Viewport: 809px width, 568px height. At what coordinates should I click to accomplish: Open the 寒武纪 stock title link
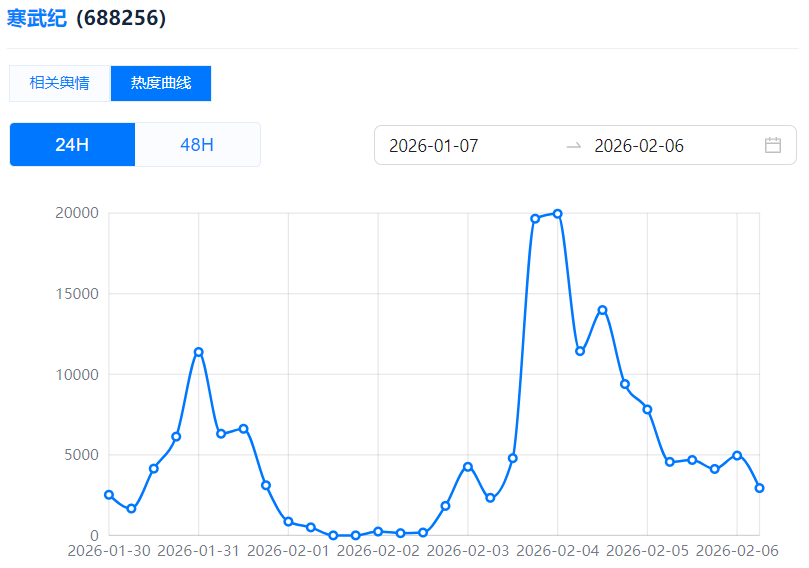pos(36,18)
